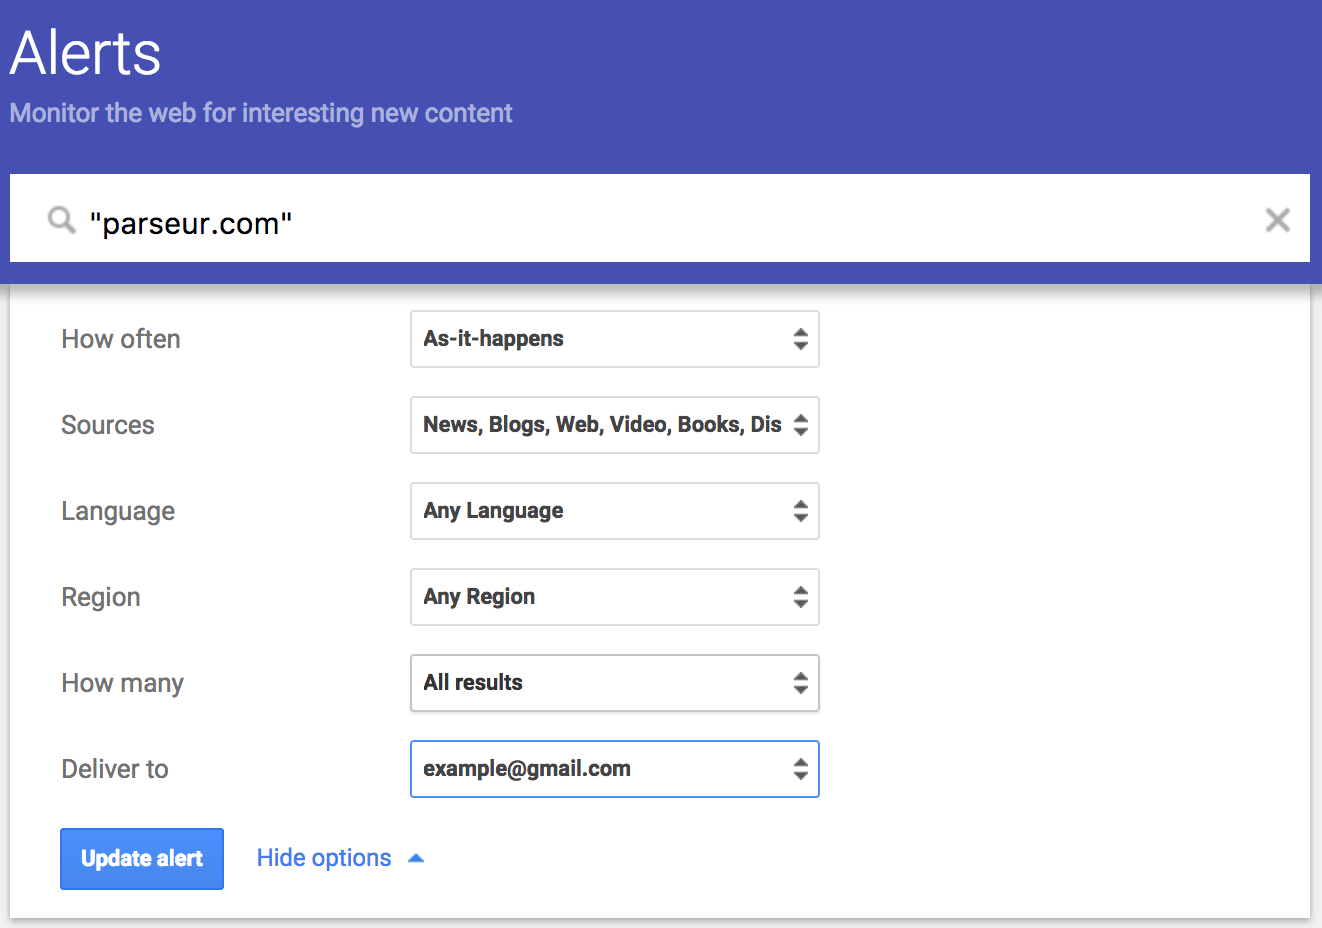The width and height of the screenshot is (1322, 928).
Task: Collapse options using the upward chevron
Action: tap(417, 857)
